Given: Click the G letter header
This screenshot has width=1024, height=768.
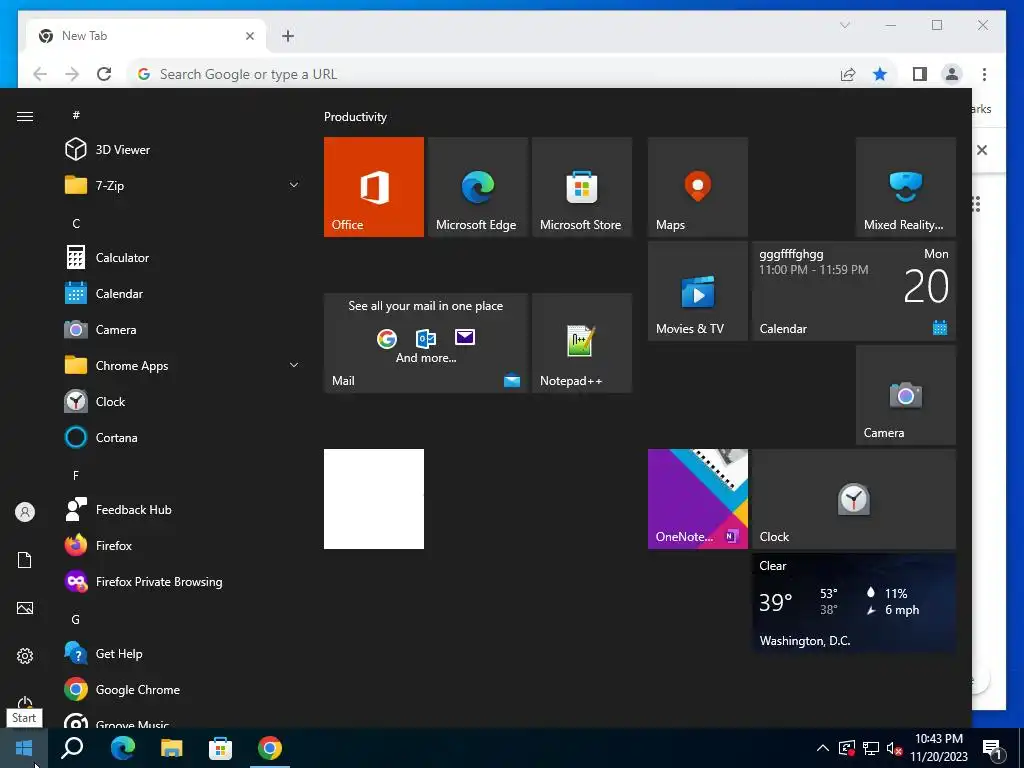Looking at the screenshot, I should click(76, 619).
